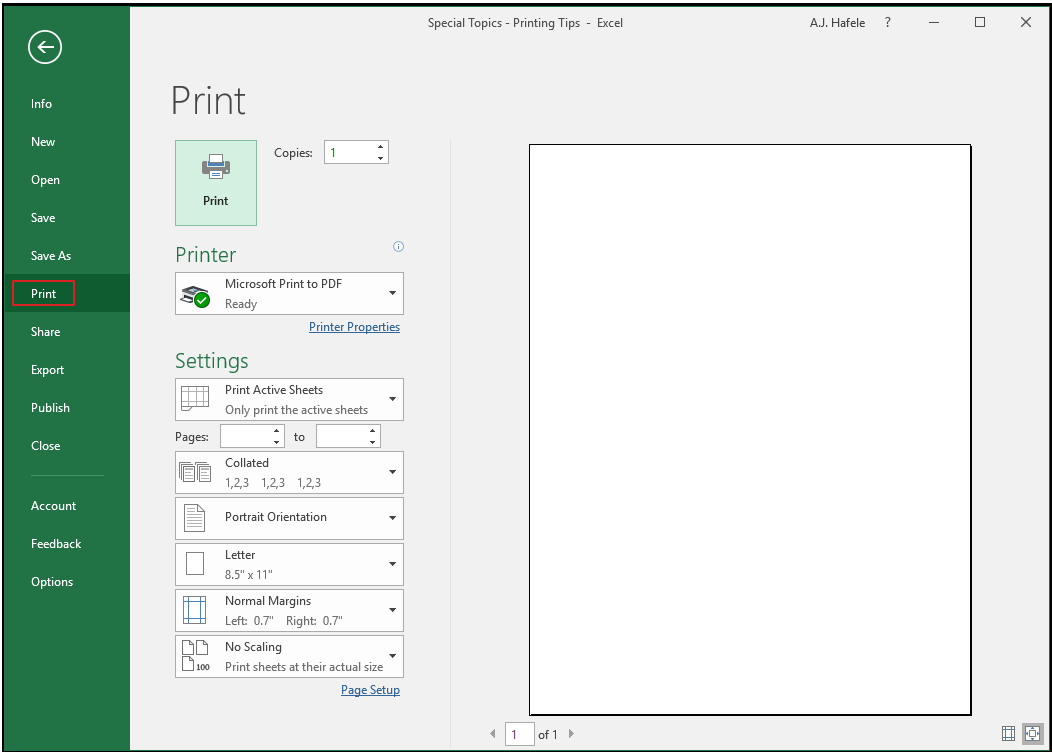Go to previous page arrow in preview
Screen dimensions: 1052x752
pyautogui.click(x=492, y=734)
